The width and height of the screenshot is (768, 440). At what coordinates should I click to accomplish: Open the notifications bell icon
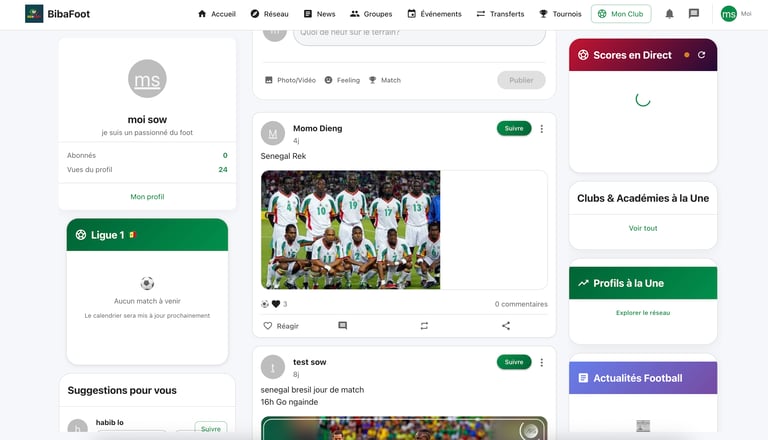[x=669, y=14]
